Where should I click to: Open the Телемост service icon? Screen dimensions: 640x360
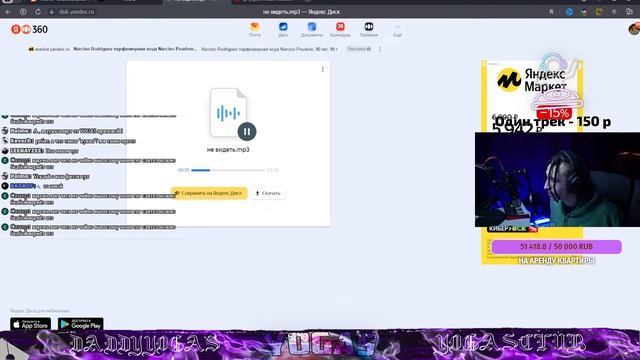pyautogui.click(x=369, y=29)
